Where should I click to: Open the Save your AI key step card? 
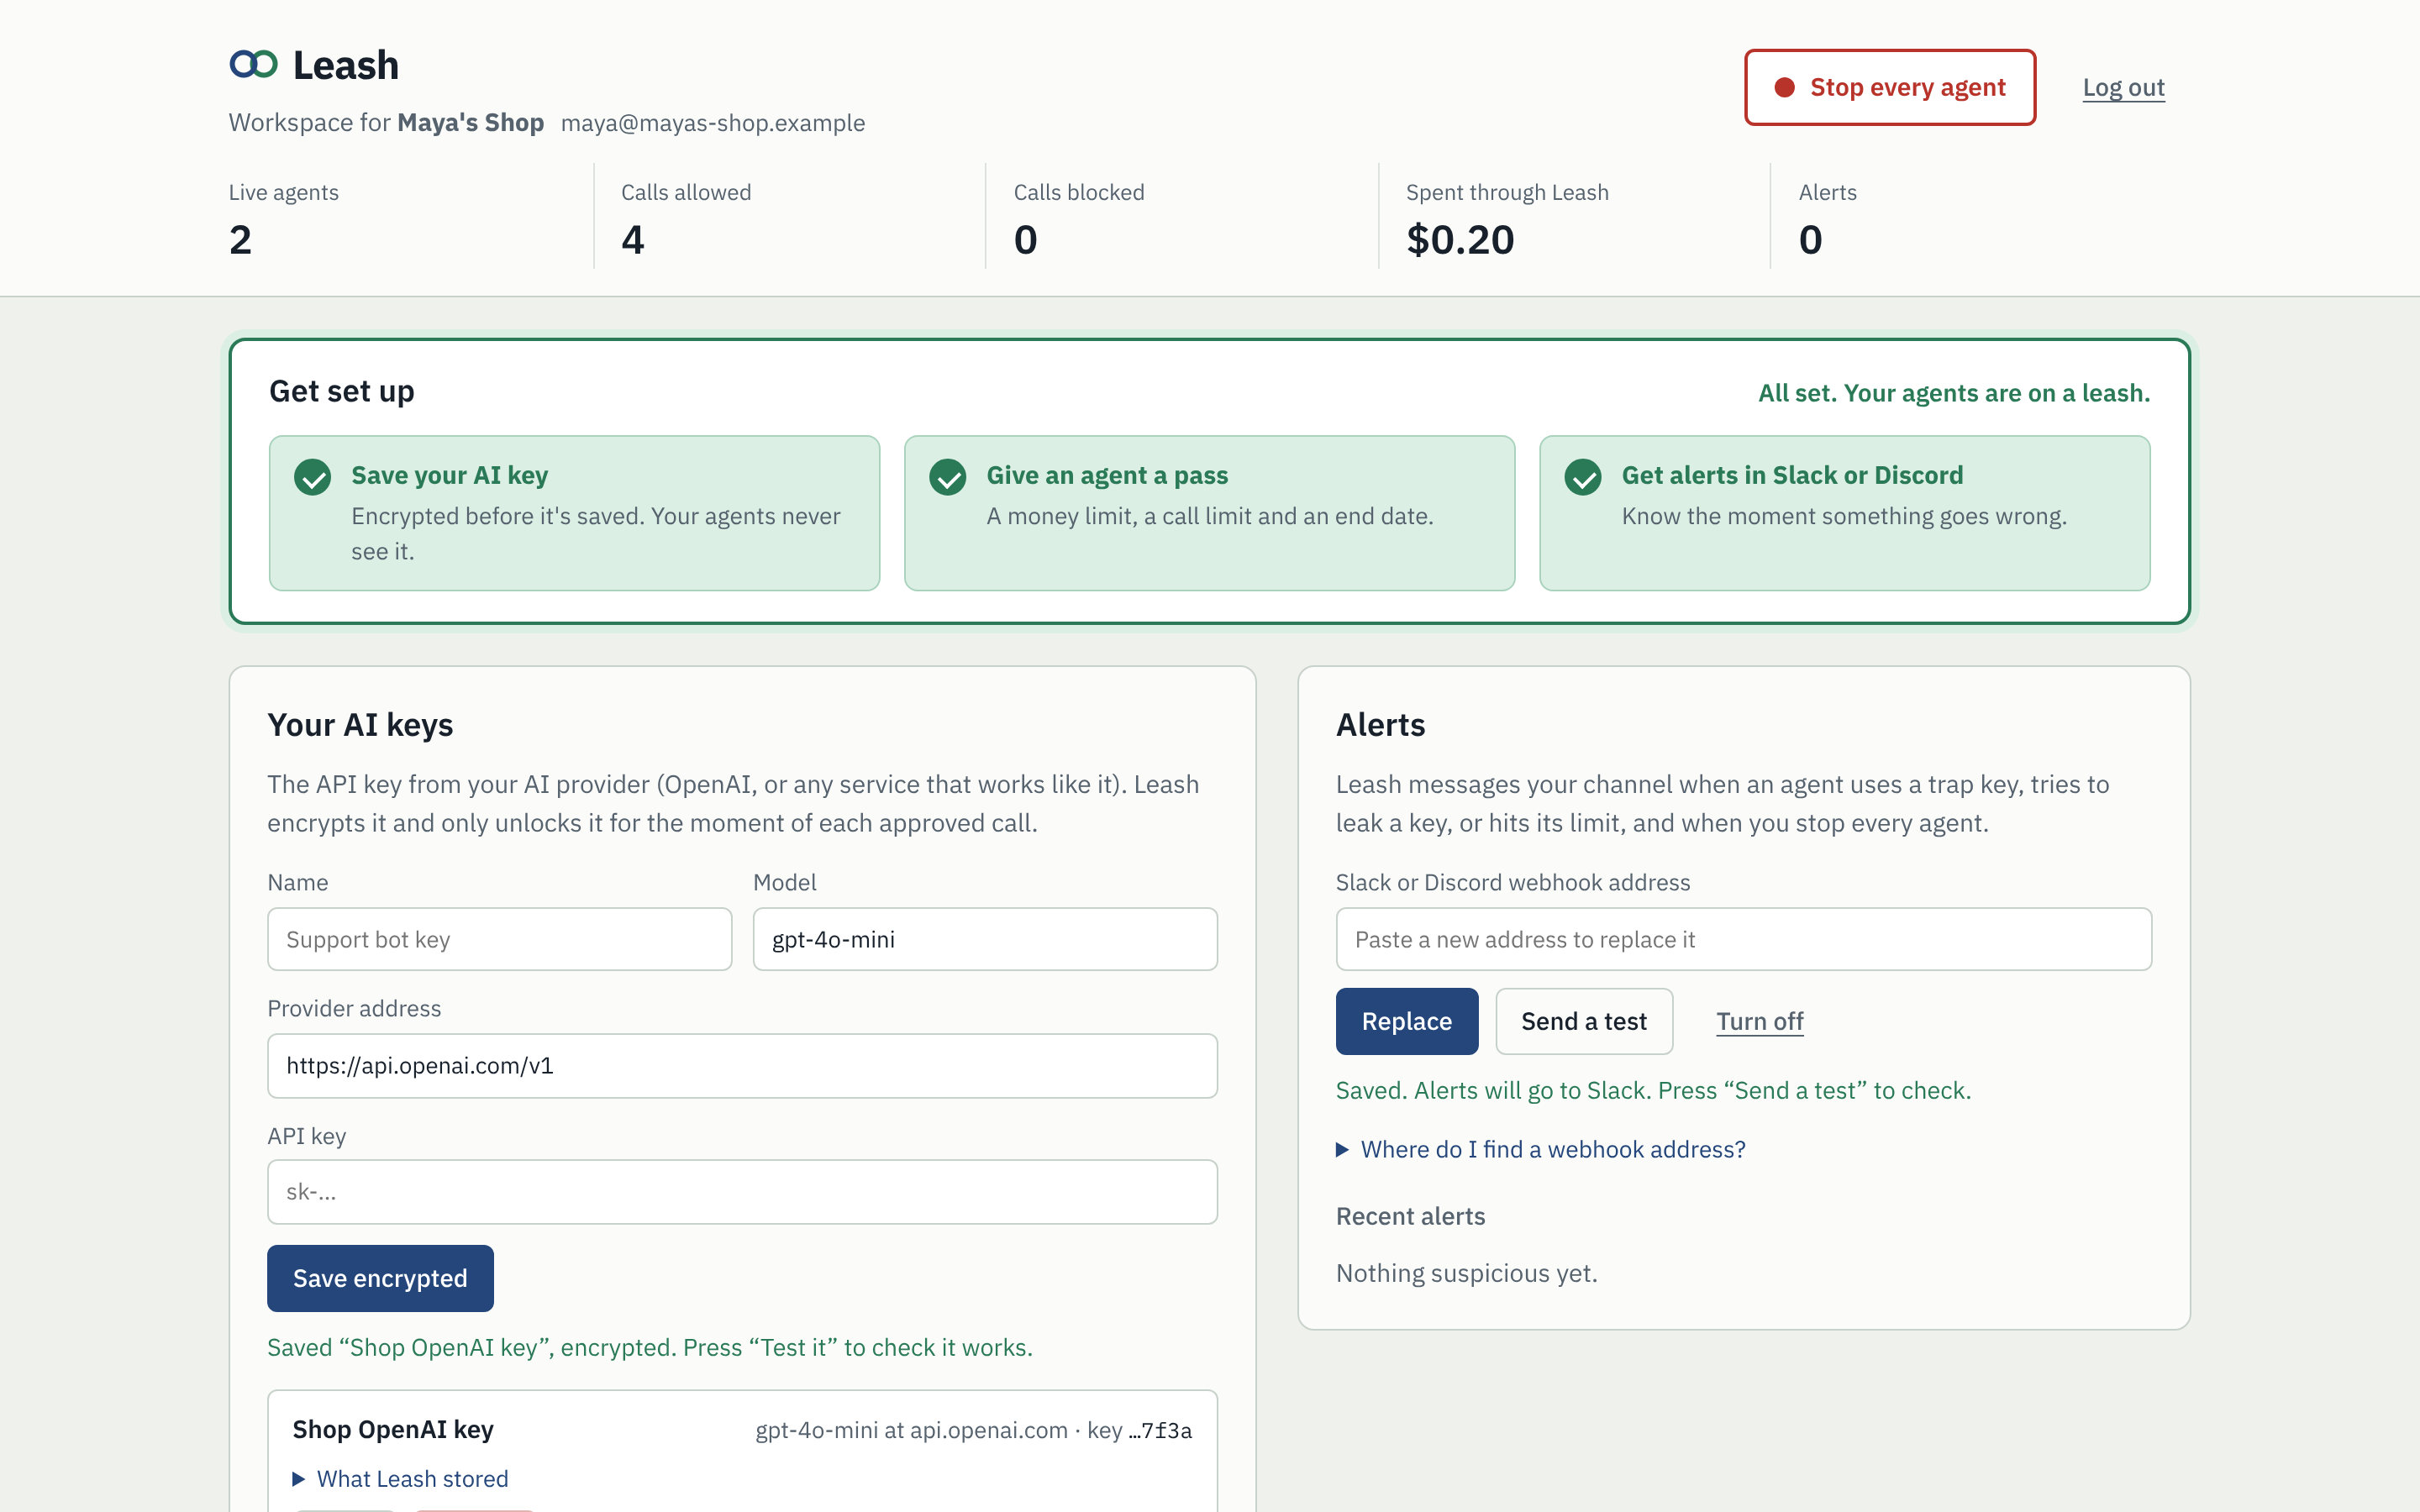tap(574, 513)
